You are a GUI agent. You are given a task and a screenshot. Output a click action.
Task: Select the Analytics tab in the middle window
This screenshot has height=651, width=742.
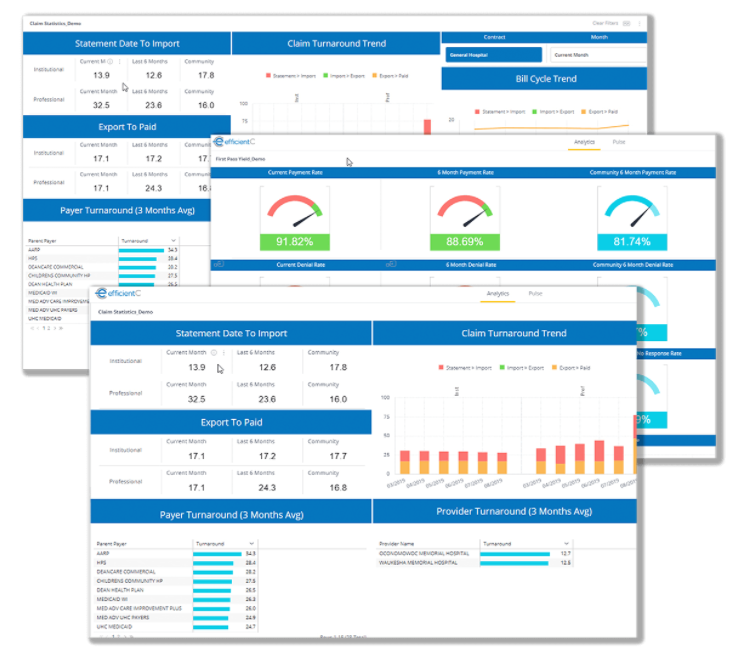coord(584,143)
